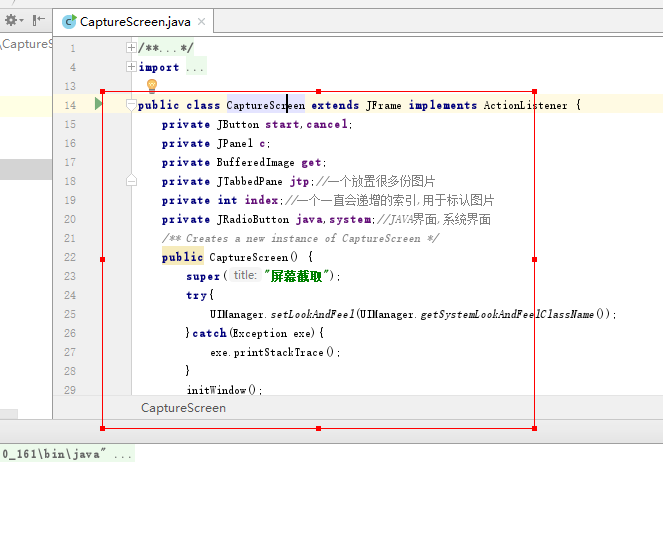
Task: Run class via green gutter arrow
Action: pyautogui.click(x=98, y=104)
